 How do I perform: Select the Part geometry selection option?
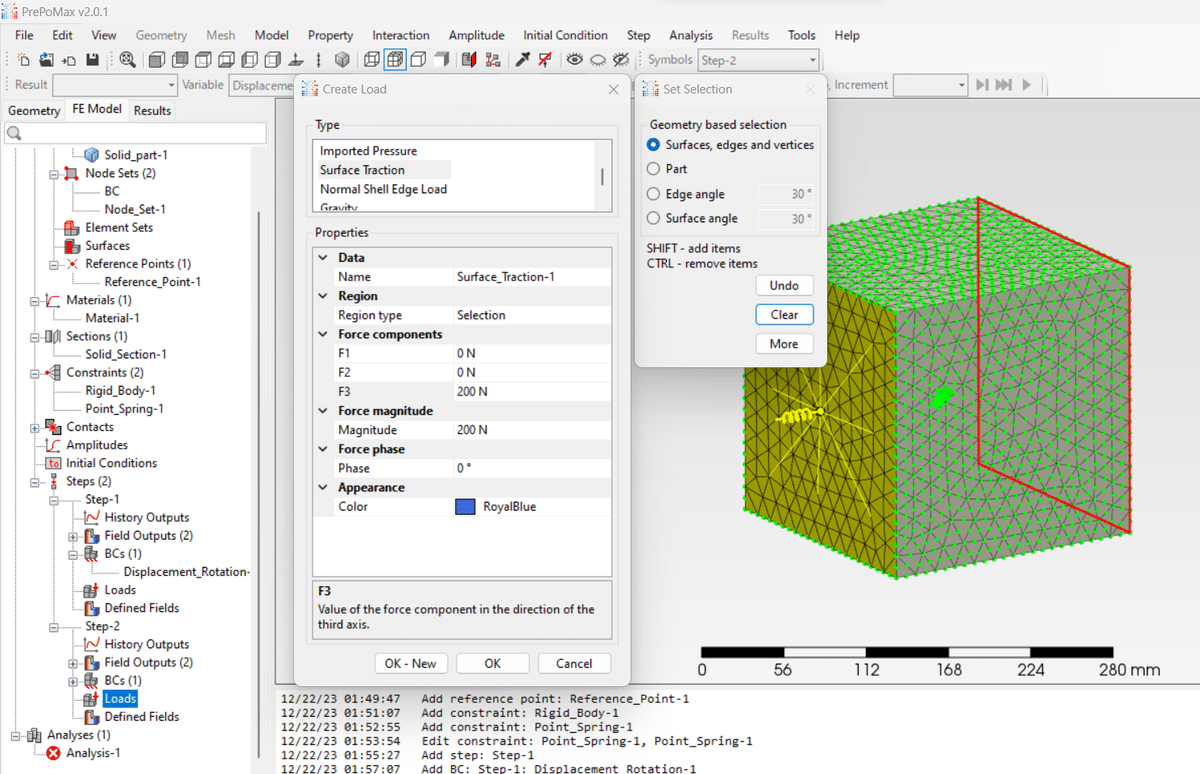tap(654, 169)
